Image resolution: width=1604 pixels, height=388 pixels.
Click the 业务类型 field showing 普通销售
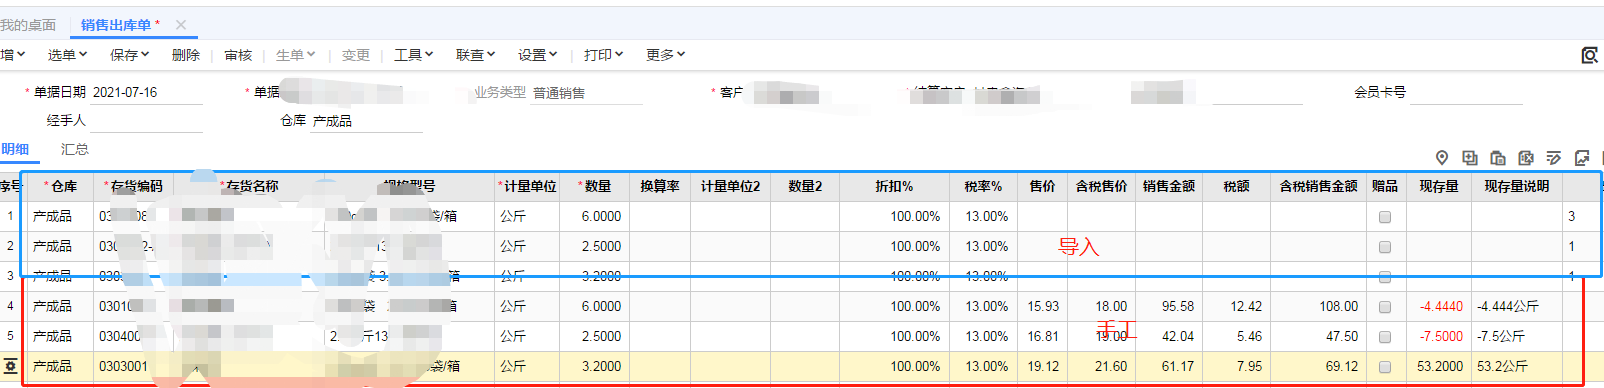pos(587,93)
